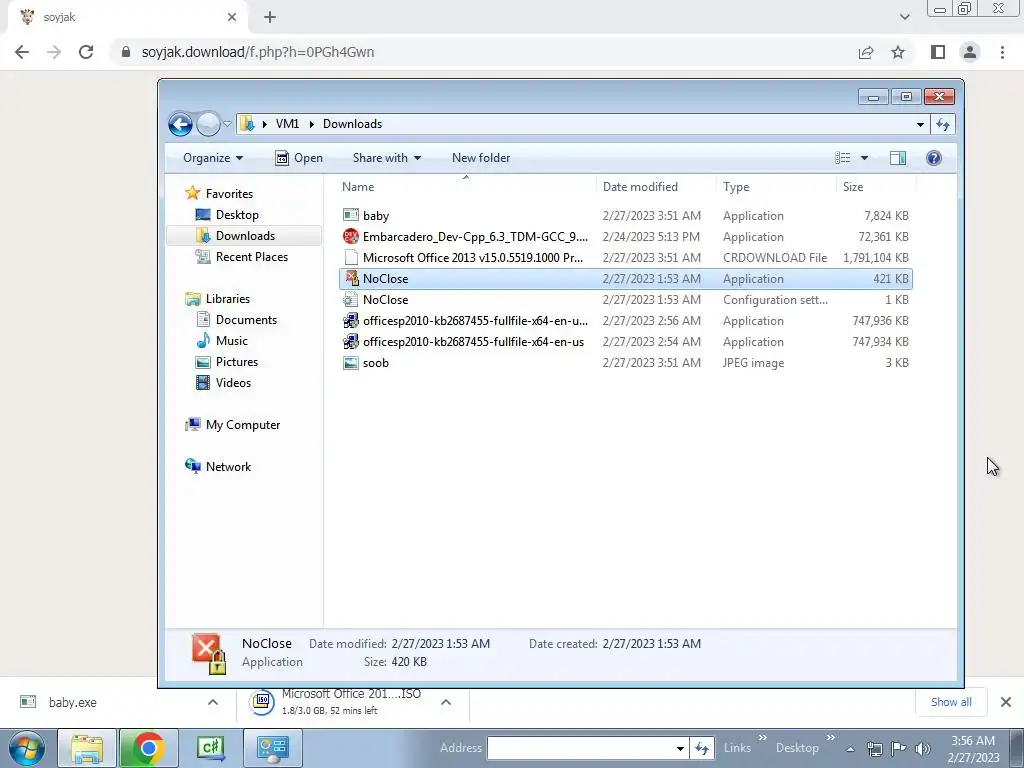Bookmark this page with the star icon
This screenshot has width=1024, height=768.
[898, 52]
